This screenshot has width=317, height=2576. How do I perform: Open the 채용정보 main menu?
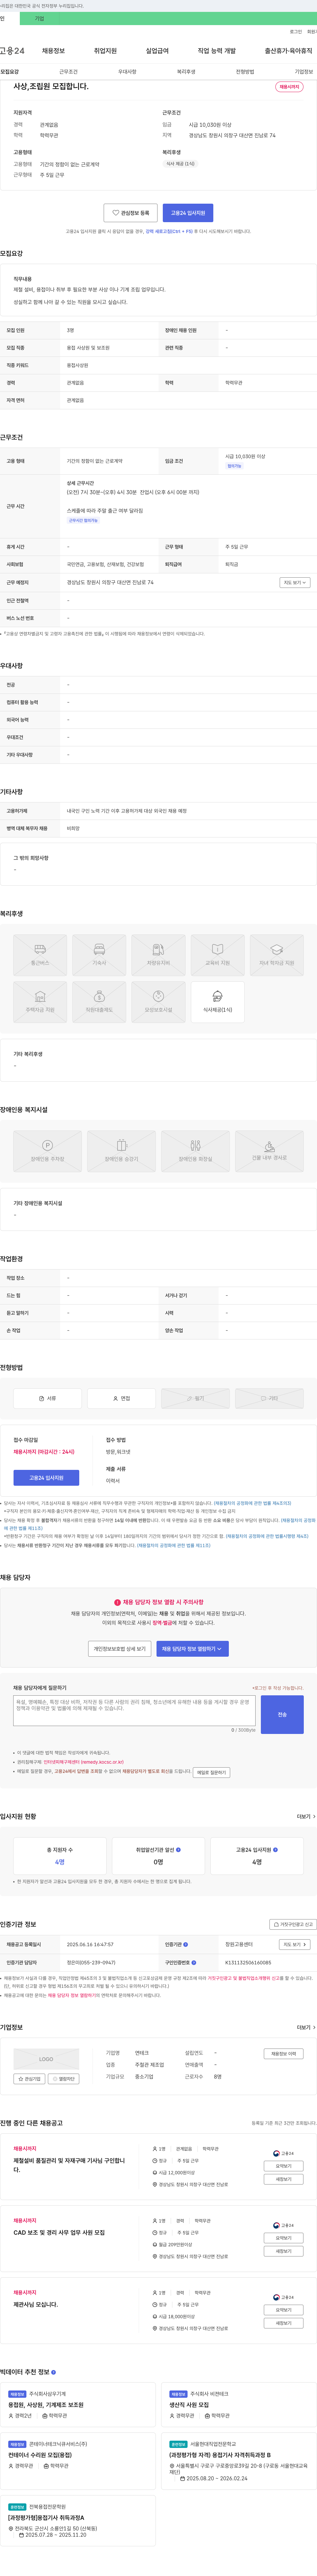click(x=53, y=51)
